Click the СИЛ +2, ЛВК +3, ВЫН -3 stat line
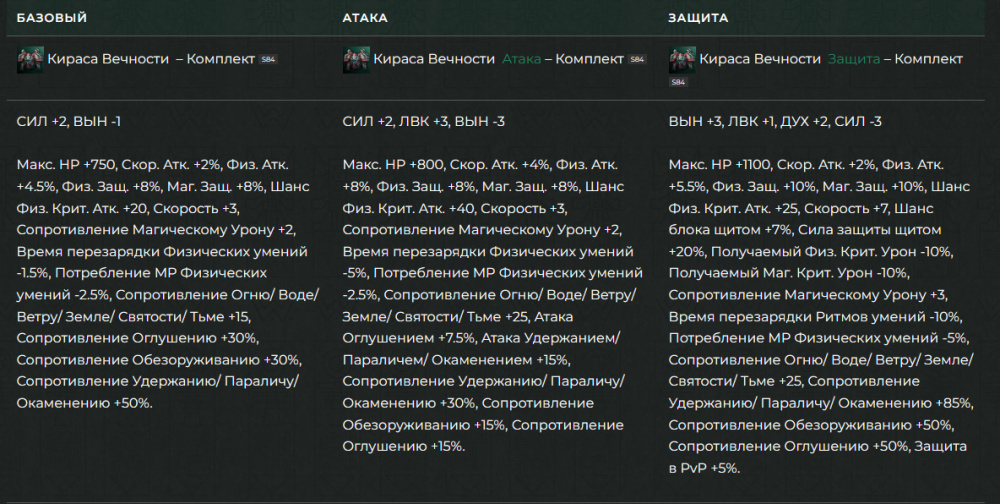1000x504 pixels. [x=423, y=121]
